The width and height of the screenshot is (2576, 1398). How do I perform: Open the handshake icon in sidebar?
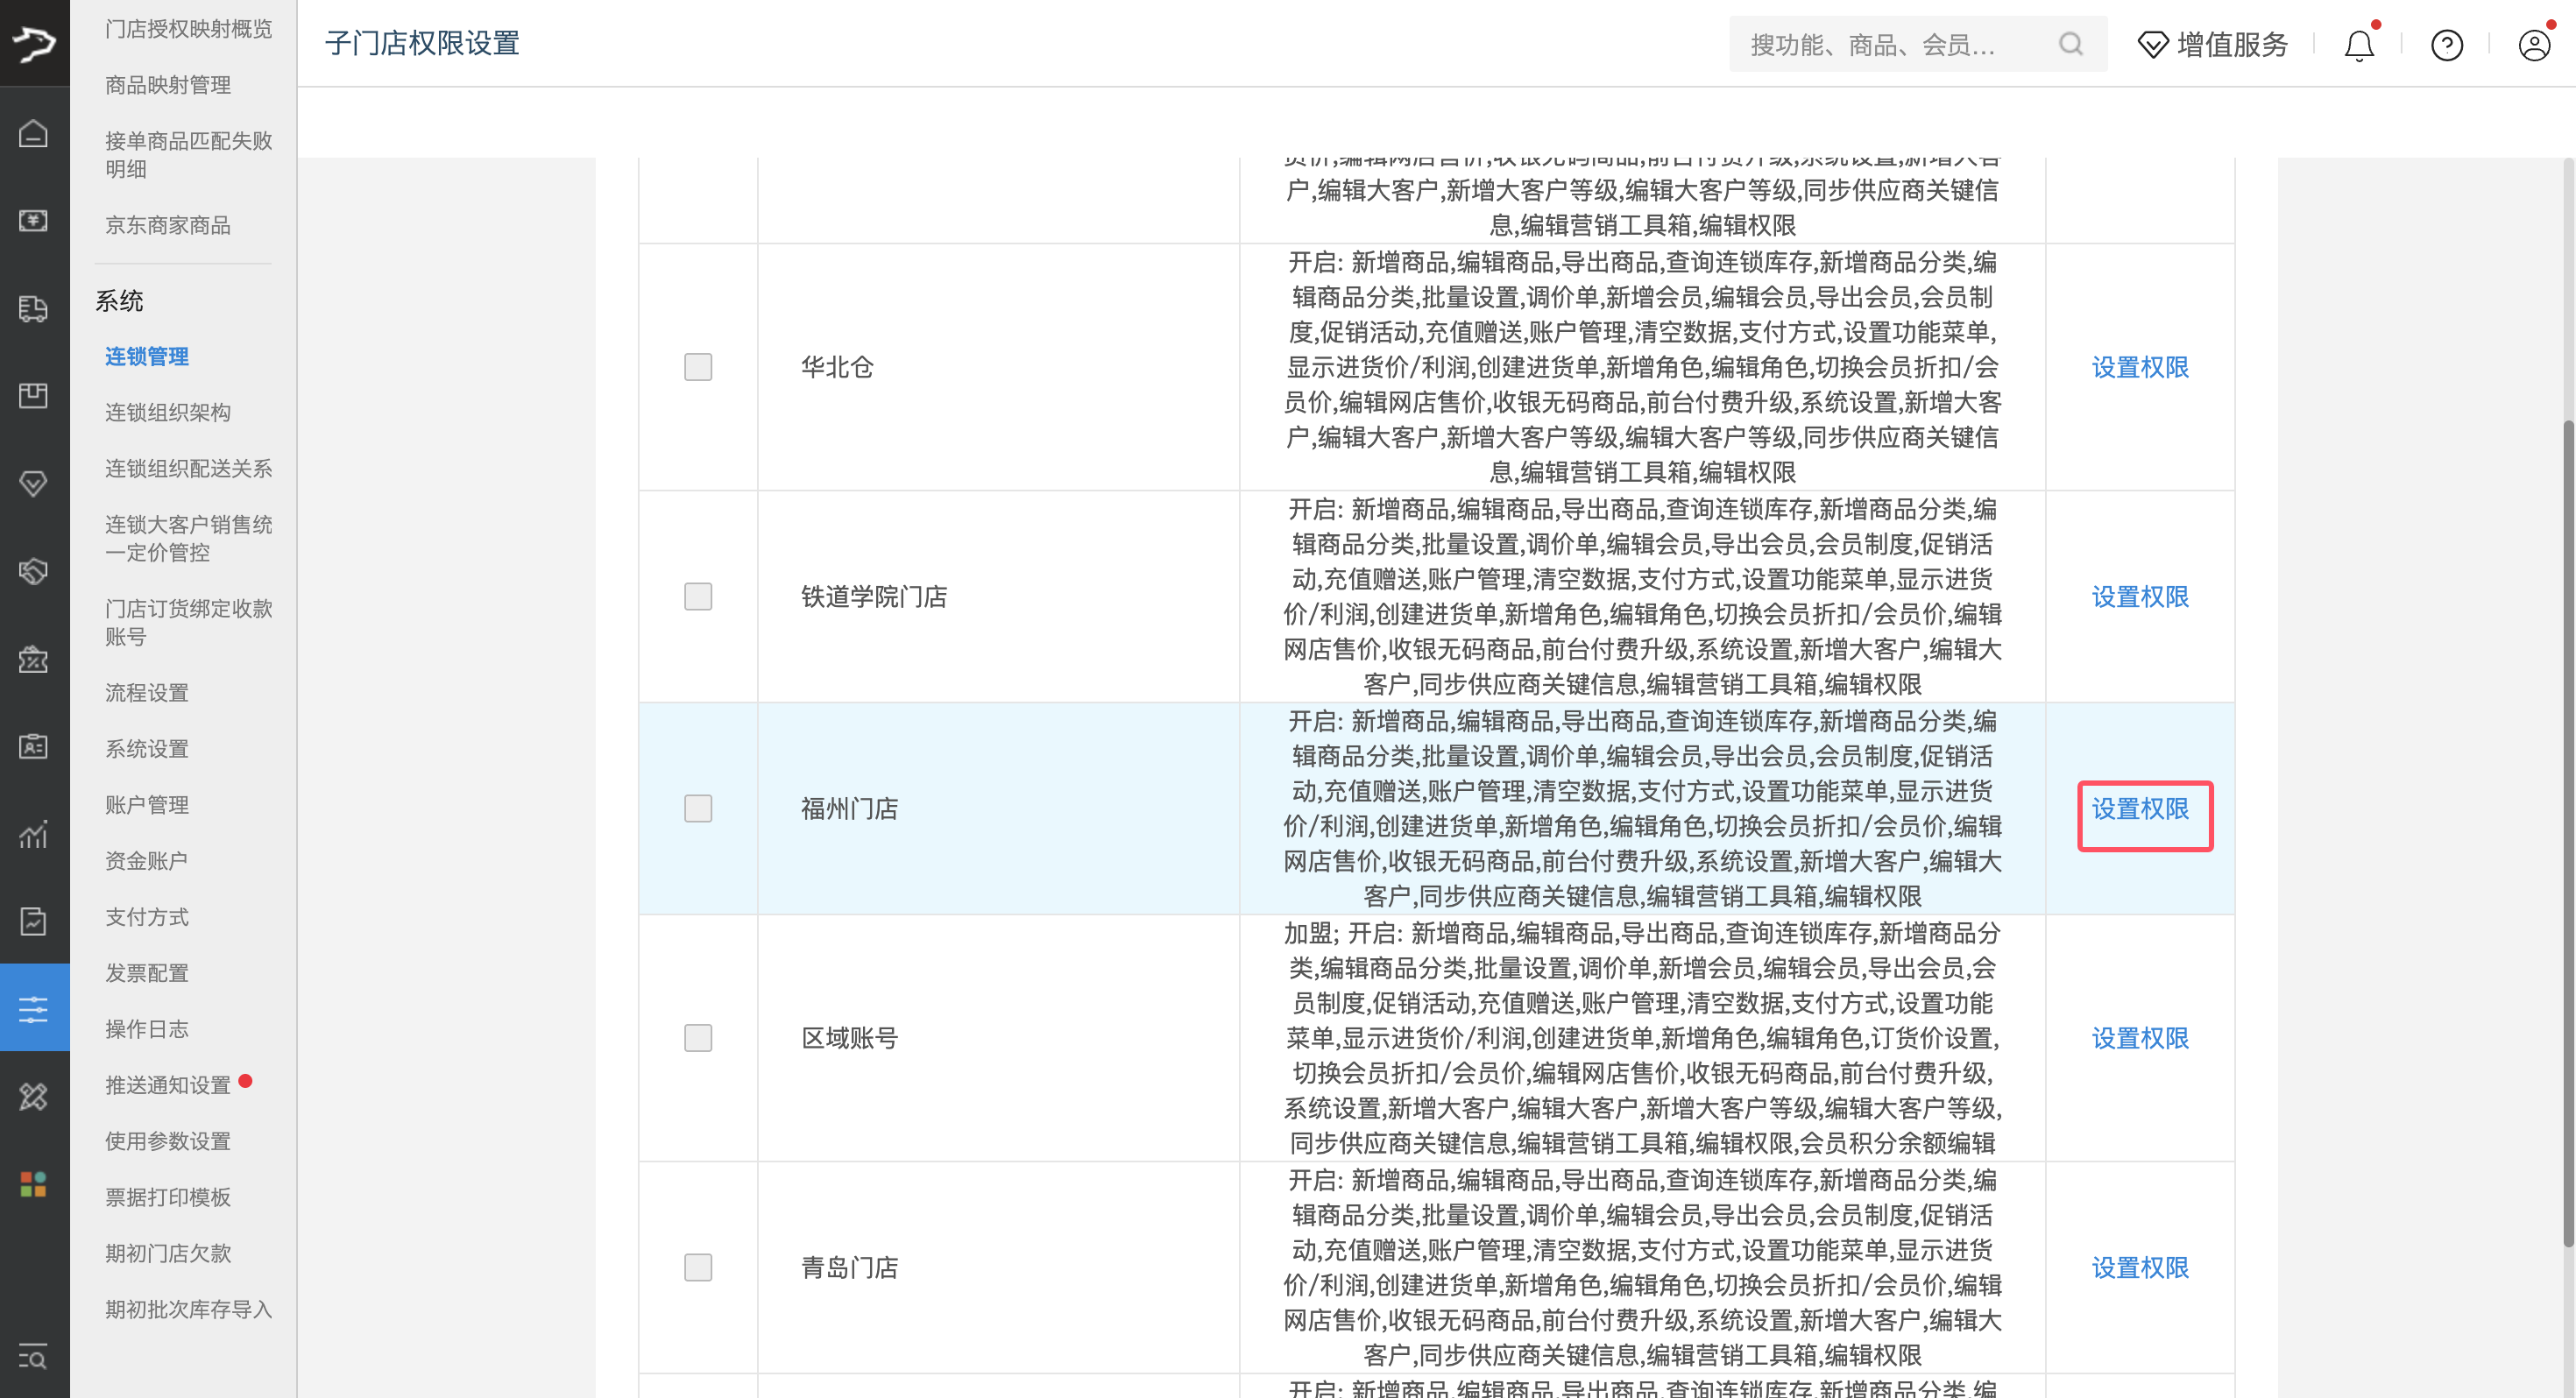click(34, 572)
